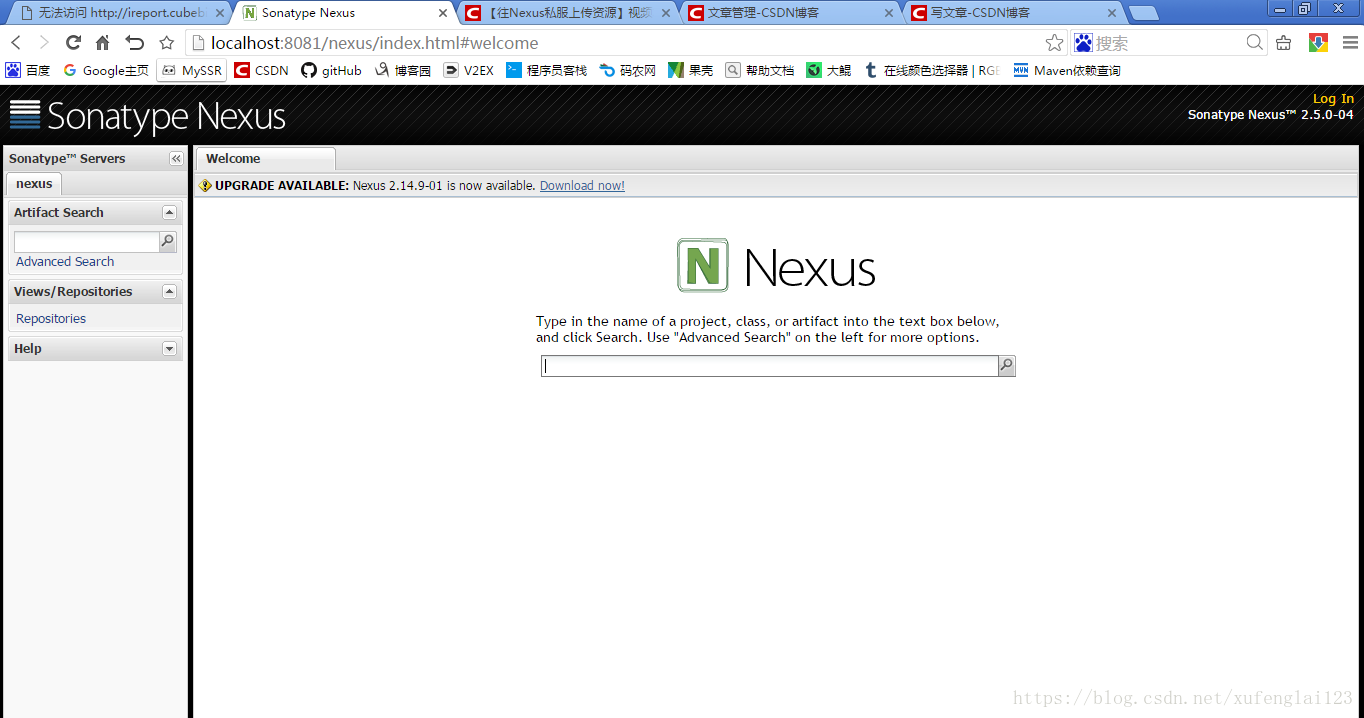This screenshot has height=718, width=1364.
Task: Collapse Sonatype Servers panel with double-arrow
Action: pos(176,159)
